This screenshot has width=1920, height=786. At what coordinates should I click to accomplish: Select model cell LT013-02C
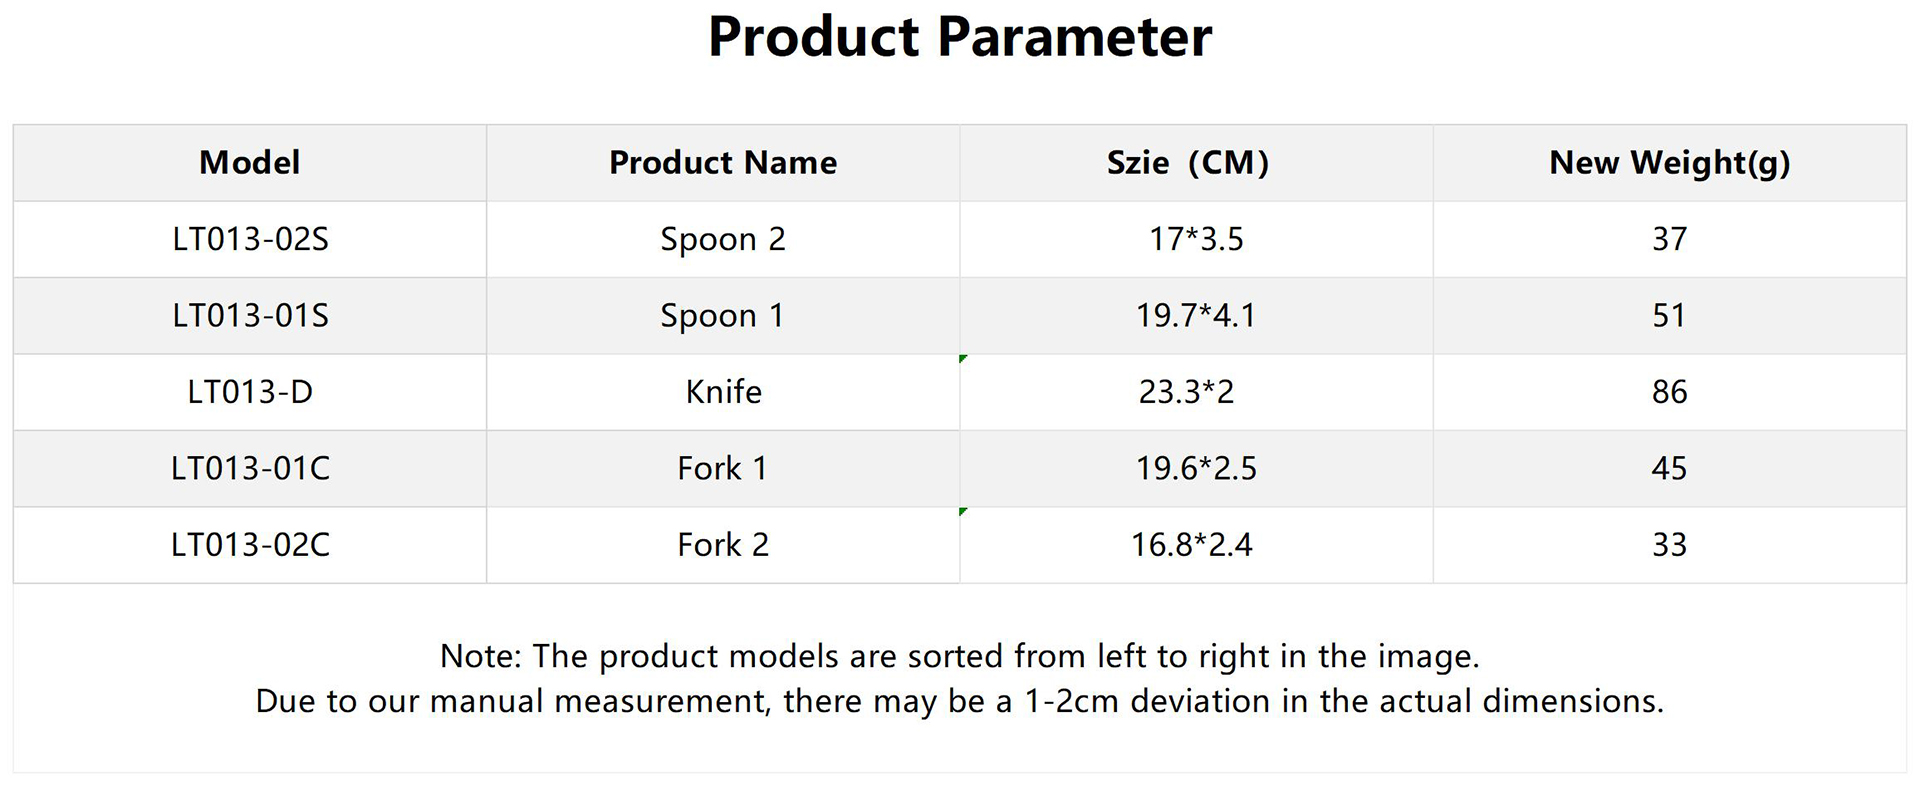[249, 545]
